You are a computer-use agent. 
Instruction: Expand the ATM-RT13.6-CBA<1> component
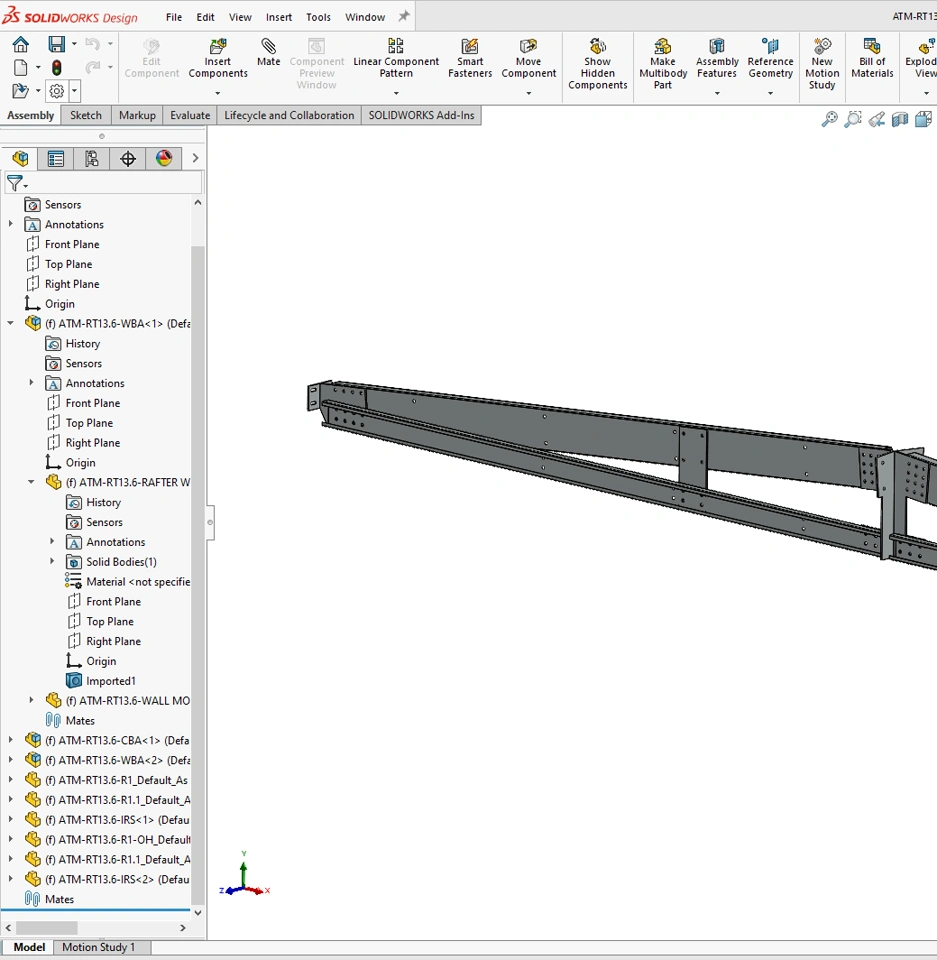click(10, 740)
